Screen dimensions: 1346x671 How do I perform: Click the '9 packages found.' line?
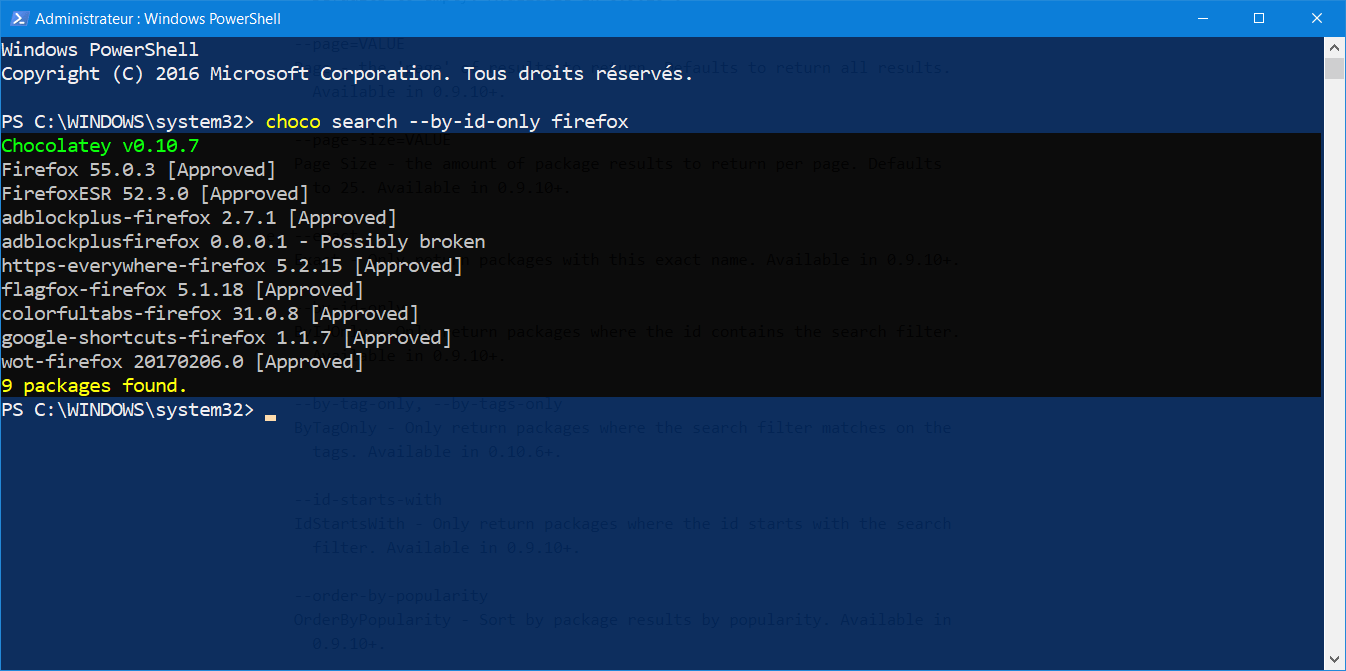coord(95,386)
